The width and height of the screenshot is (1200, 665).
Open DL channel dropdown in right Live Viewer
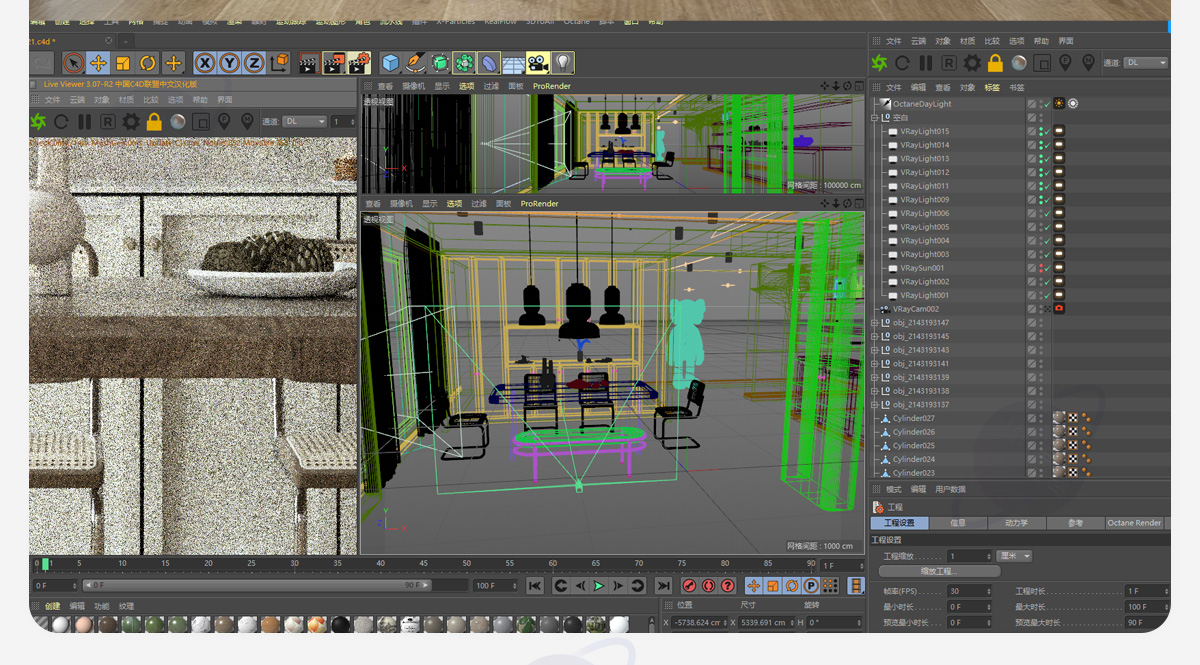(x=1146, y=62)
